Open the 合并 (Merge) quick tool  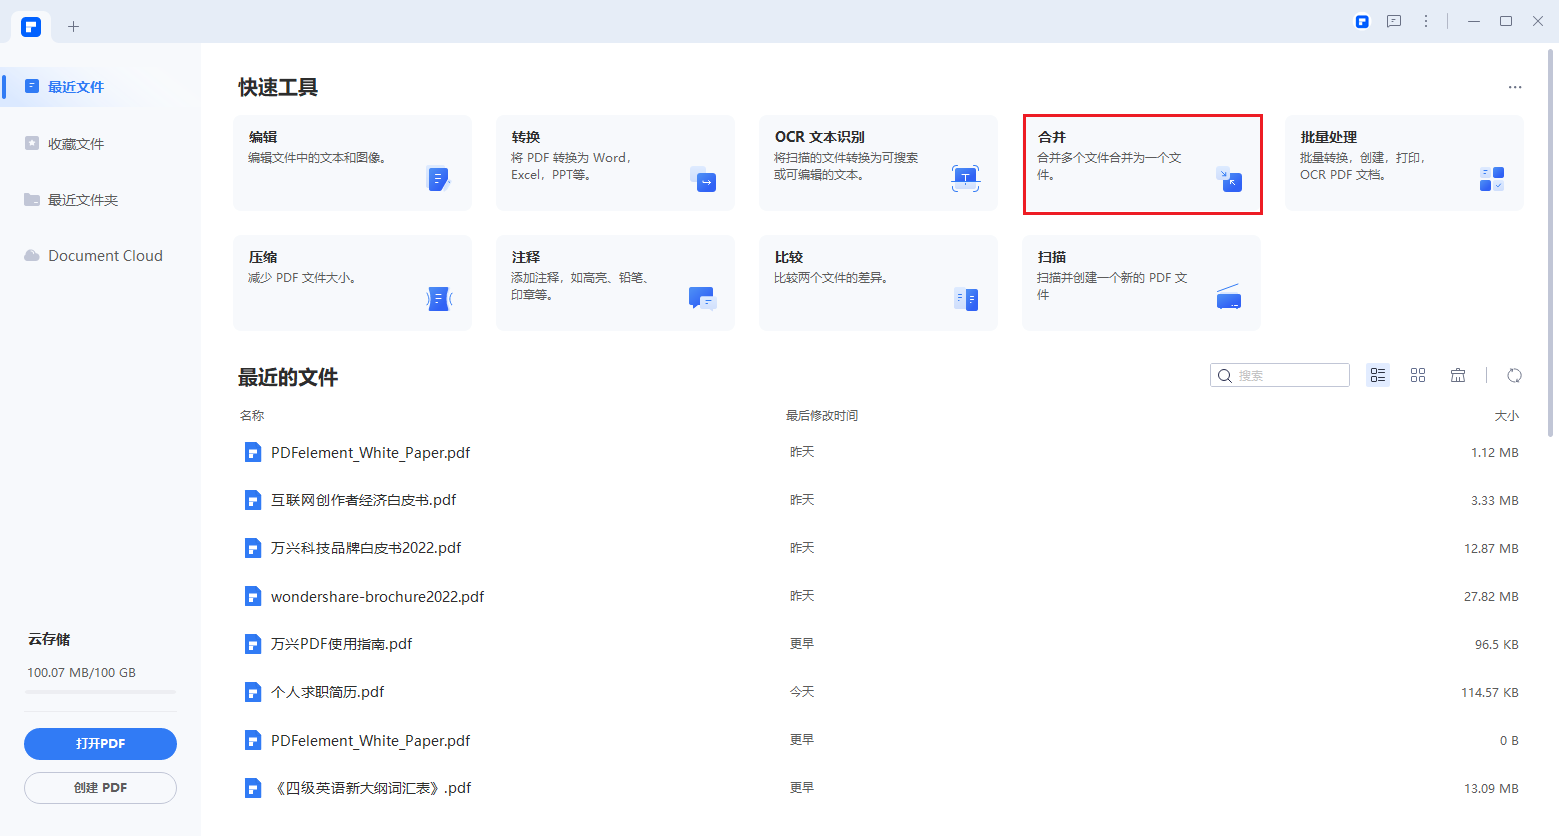1141,163
